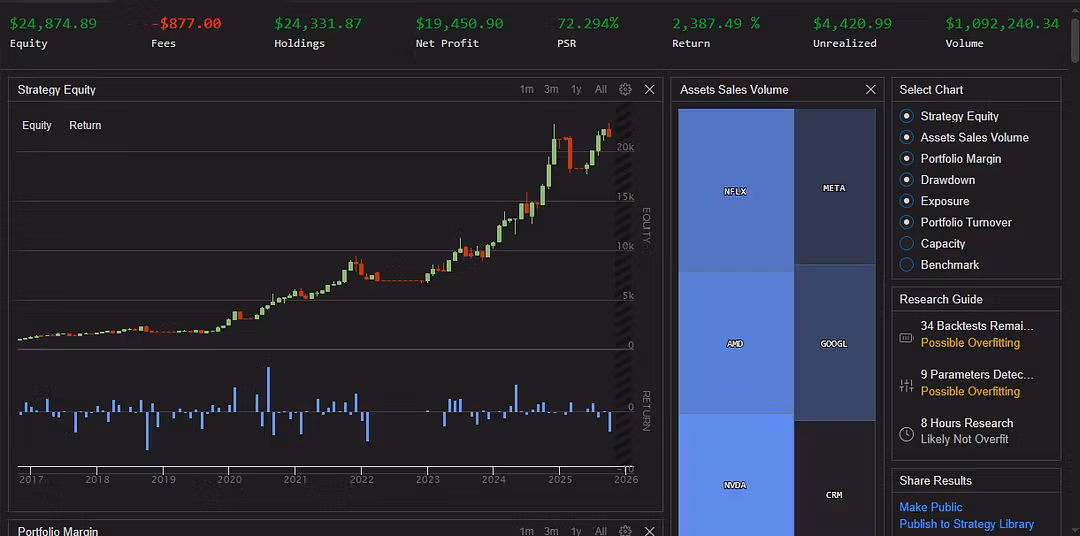Enable the Capacity chart option
Screen dimensions: 1080x536
coord(907,244)
